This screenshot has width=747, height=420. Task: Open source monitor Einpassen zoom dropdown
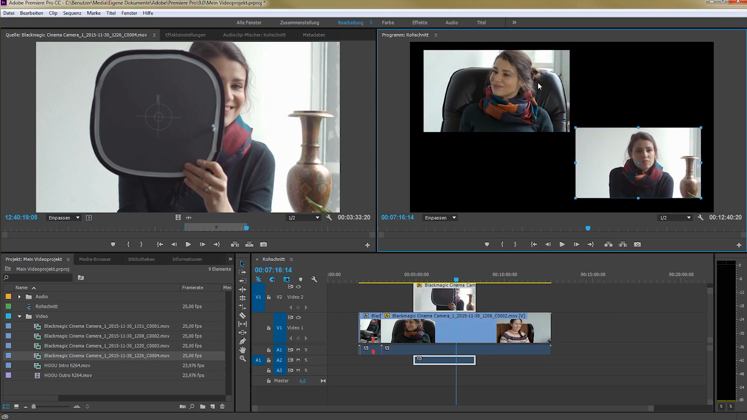(64, 217)
